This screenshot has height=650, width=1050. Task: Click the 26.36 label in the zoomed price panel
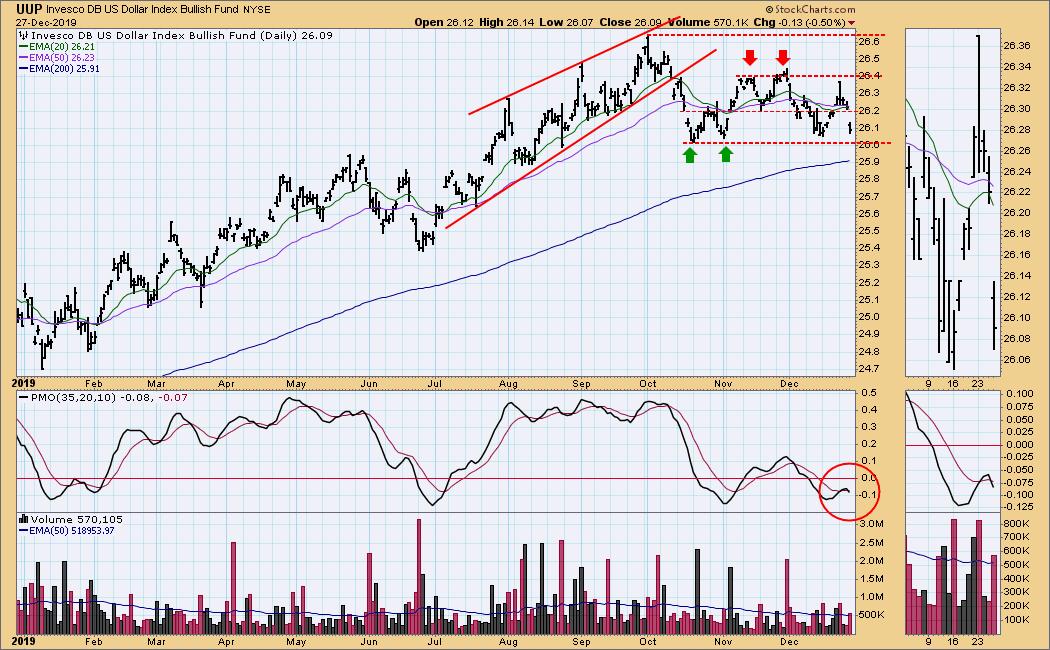(1017, 46)
